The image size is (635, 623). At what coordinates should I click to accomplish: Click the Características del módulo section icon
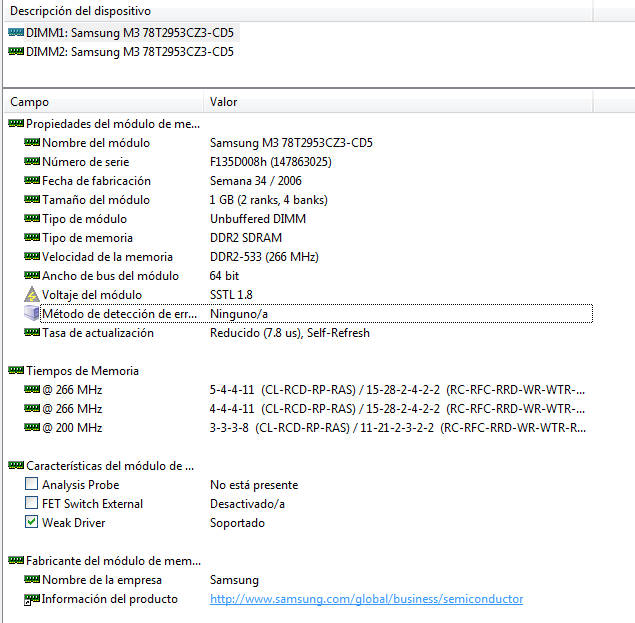click(x=16, y=465)
